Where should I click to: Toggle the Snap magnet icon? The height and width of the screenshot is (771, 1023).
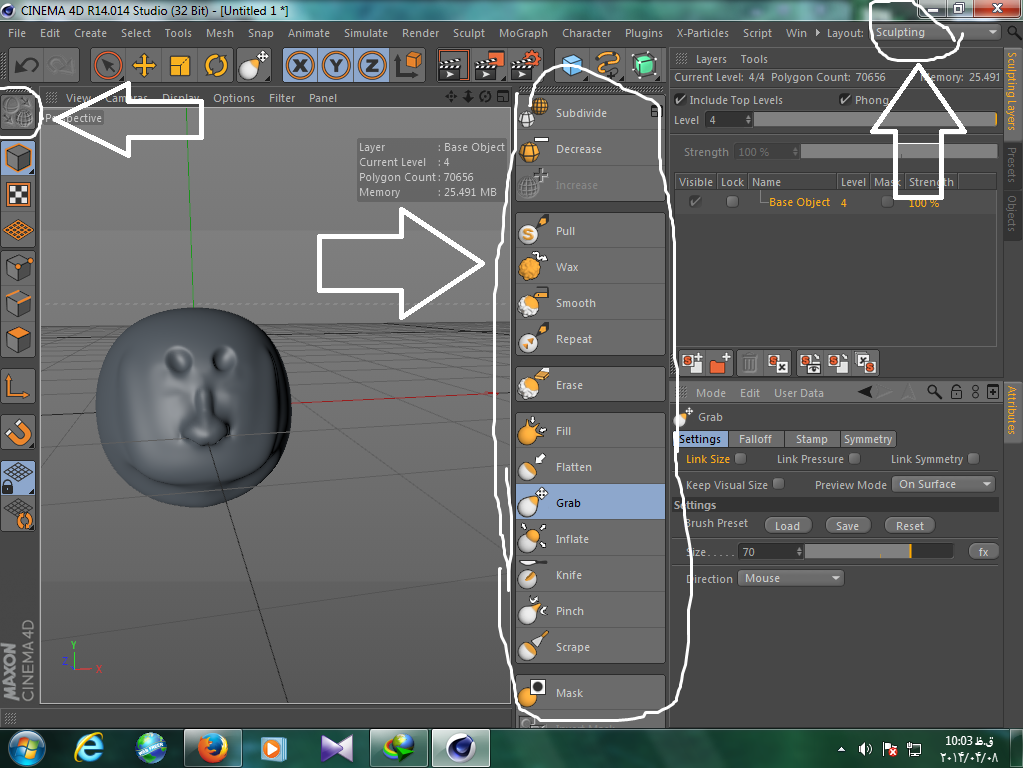click(18, 432)
